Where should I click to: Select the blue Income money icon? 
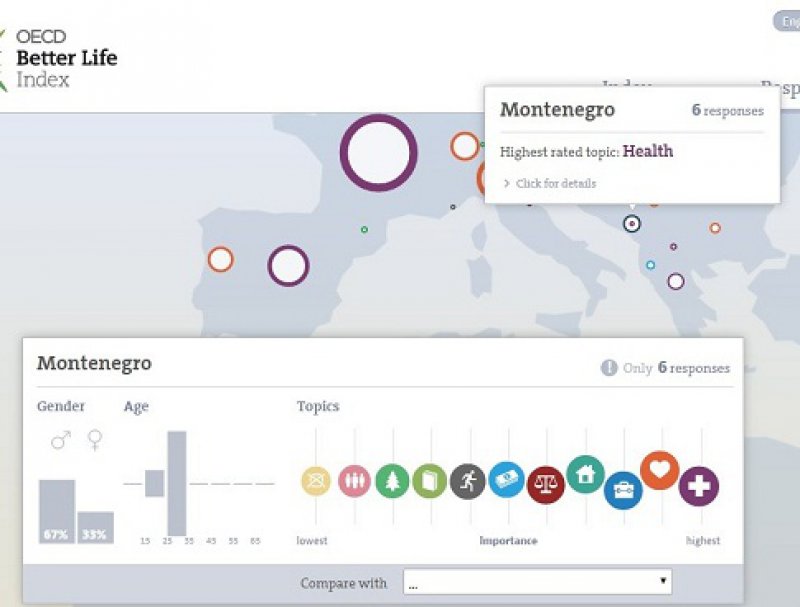(x=506, y=480)
